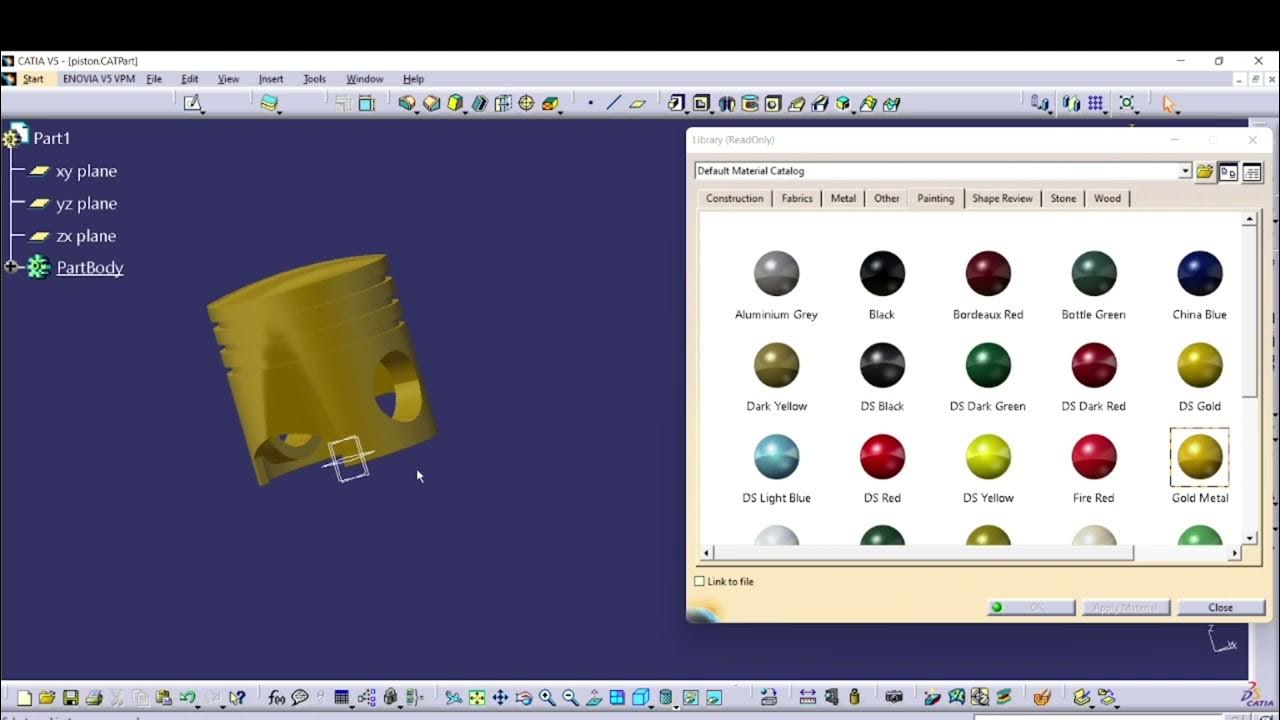1280x720 pixels.
Task: Click the Rotate view icon
Action: (523, 698)
